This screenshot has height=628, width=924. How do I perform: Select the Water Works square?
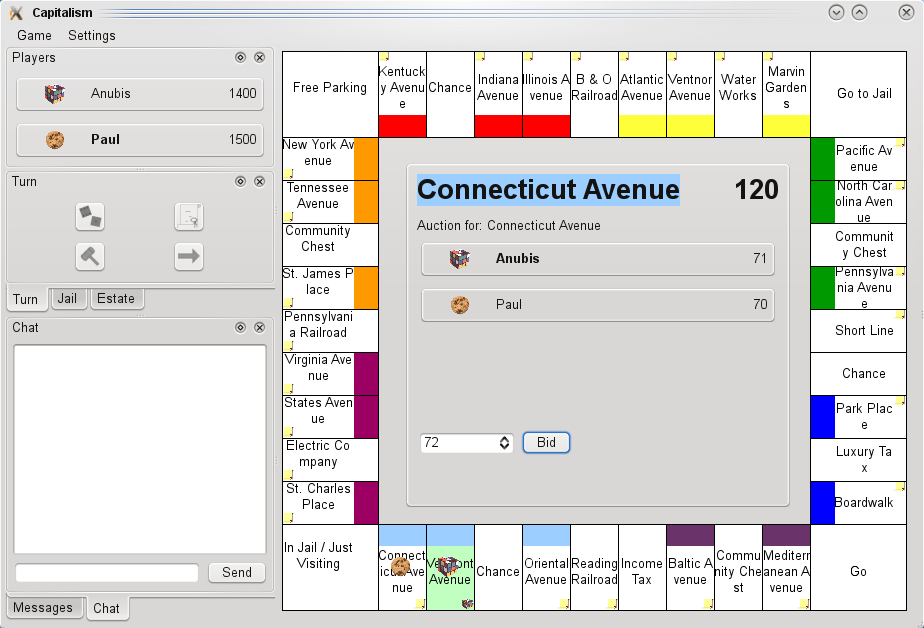738,94
